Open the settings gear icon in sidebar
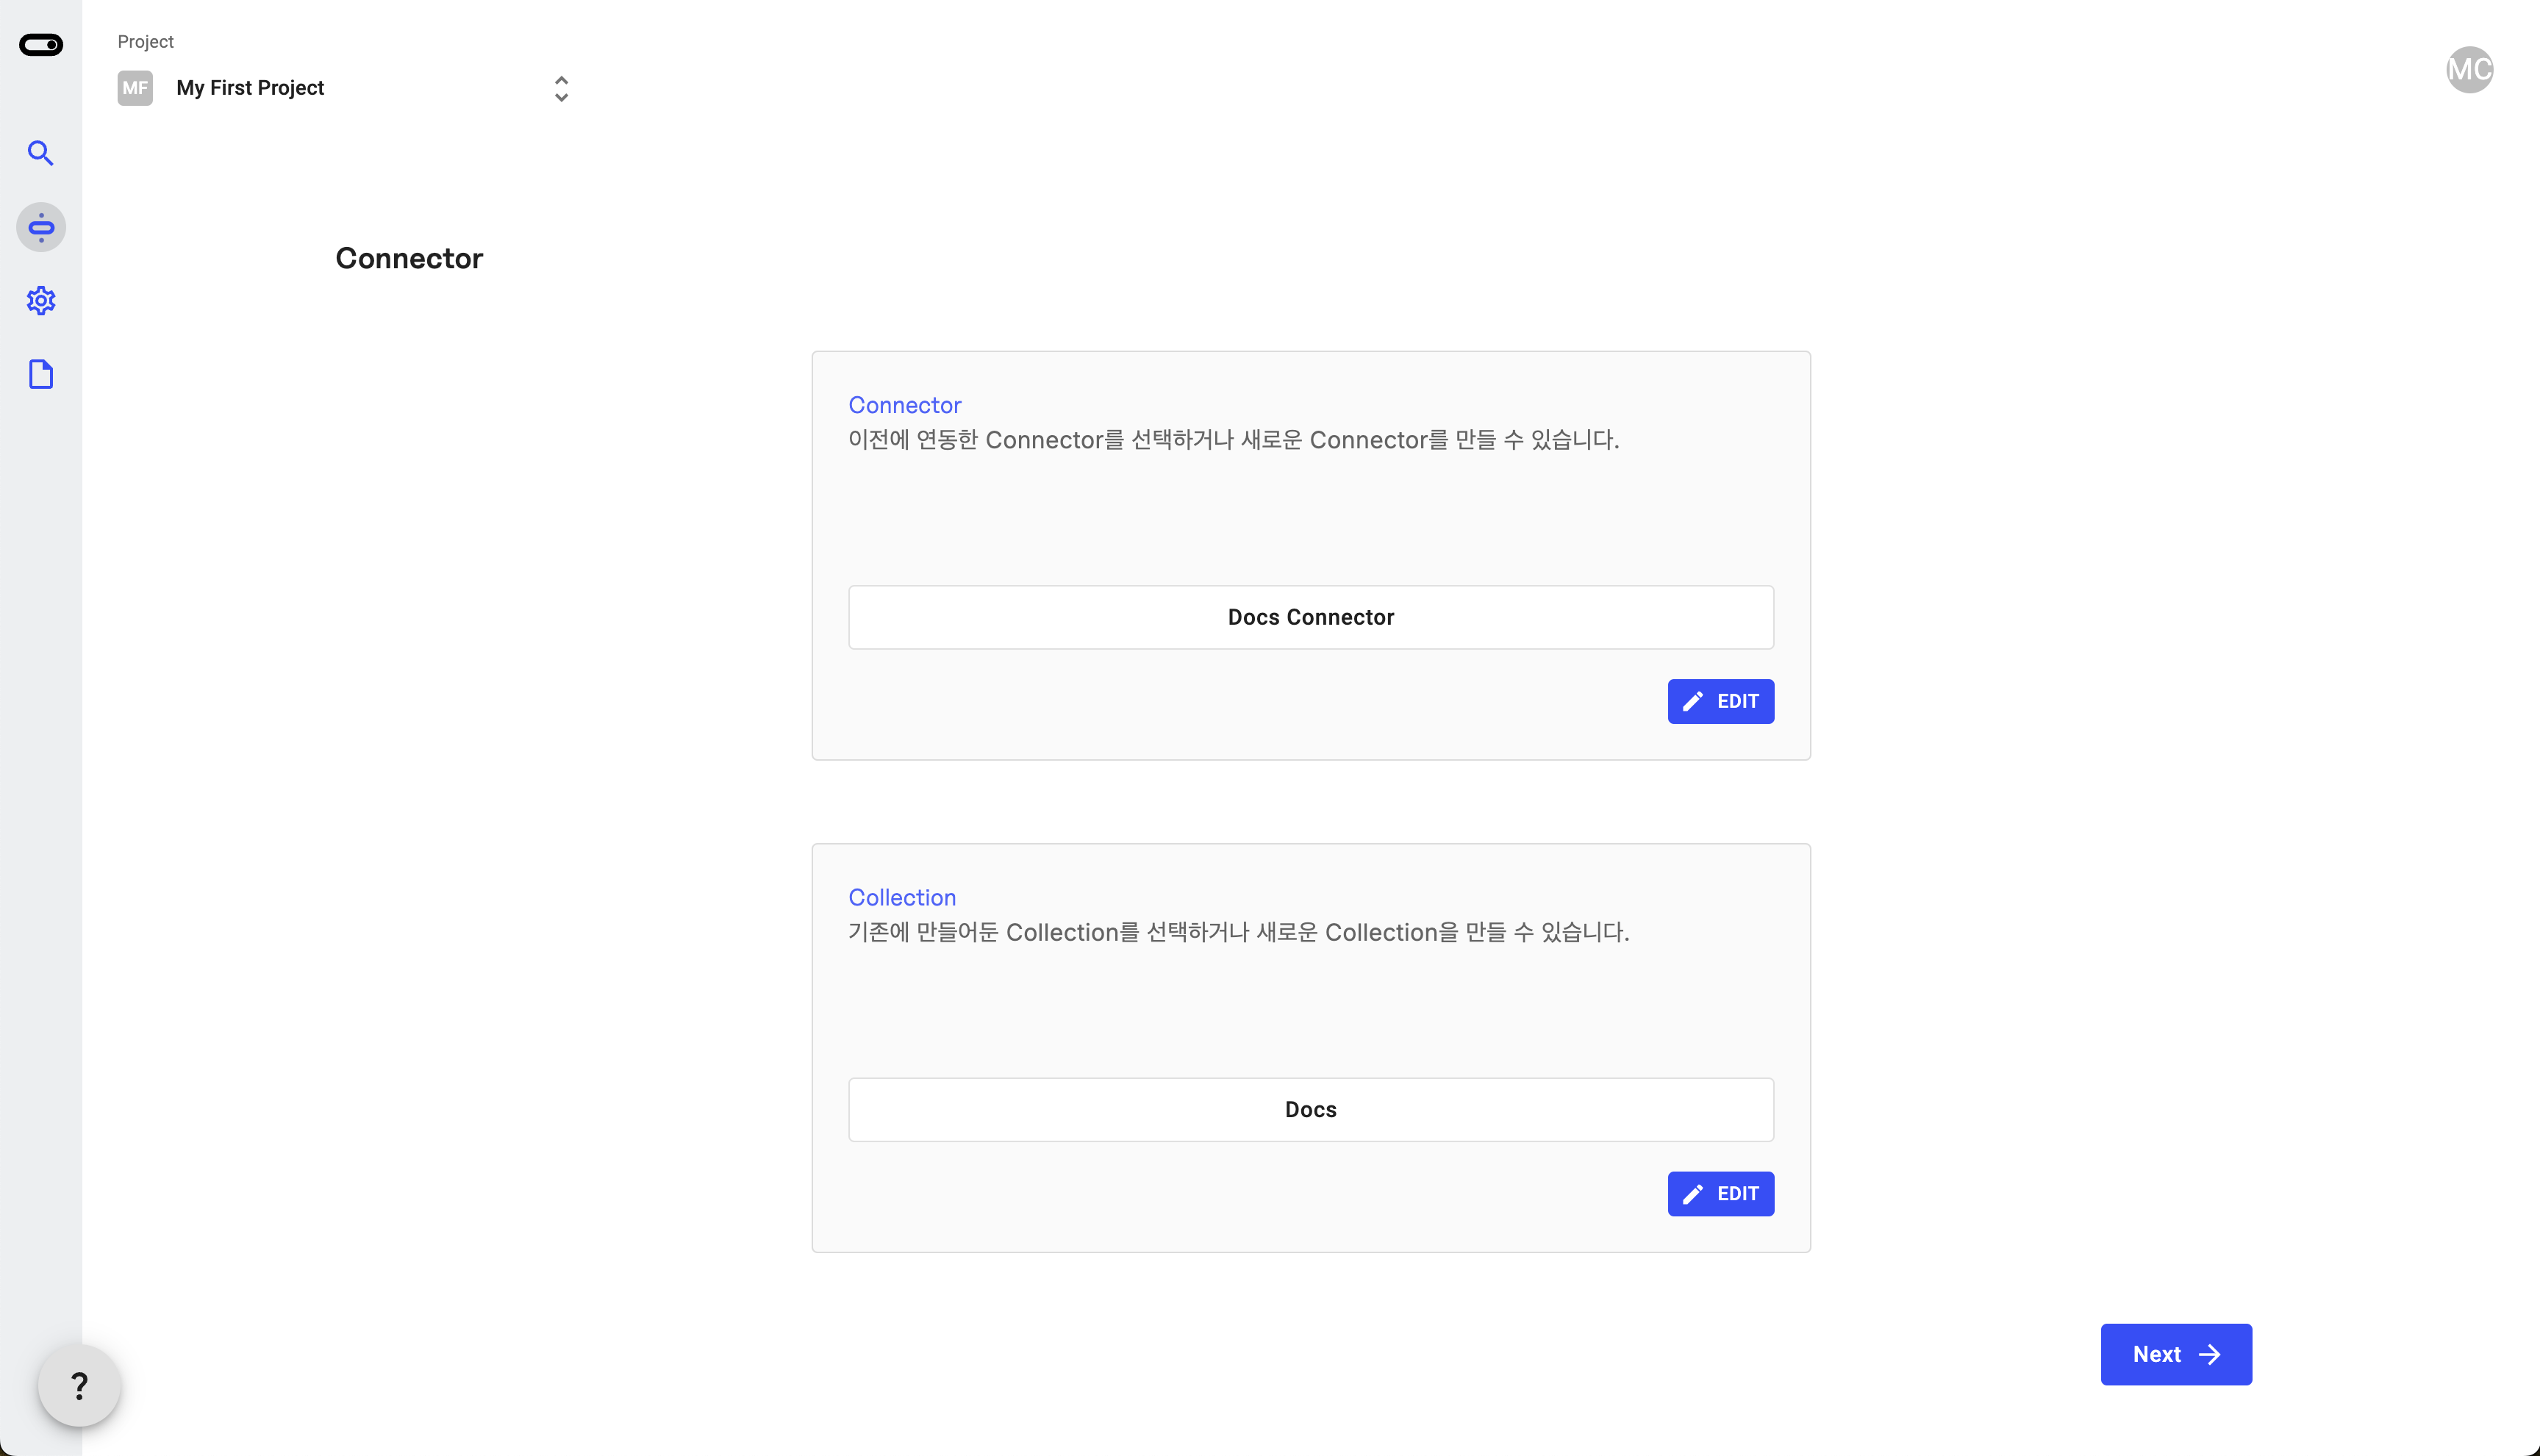 pyautogui.click(x=42, y=300)
